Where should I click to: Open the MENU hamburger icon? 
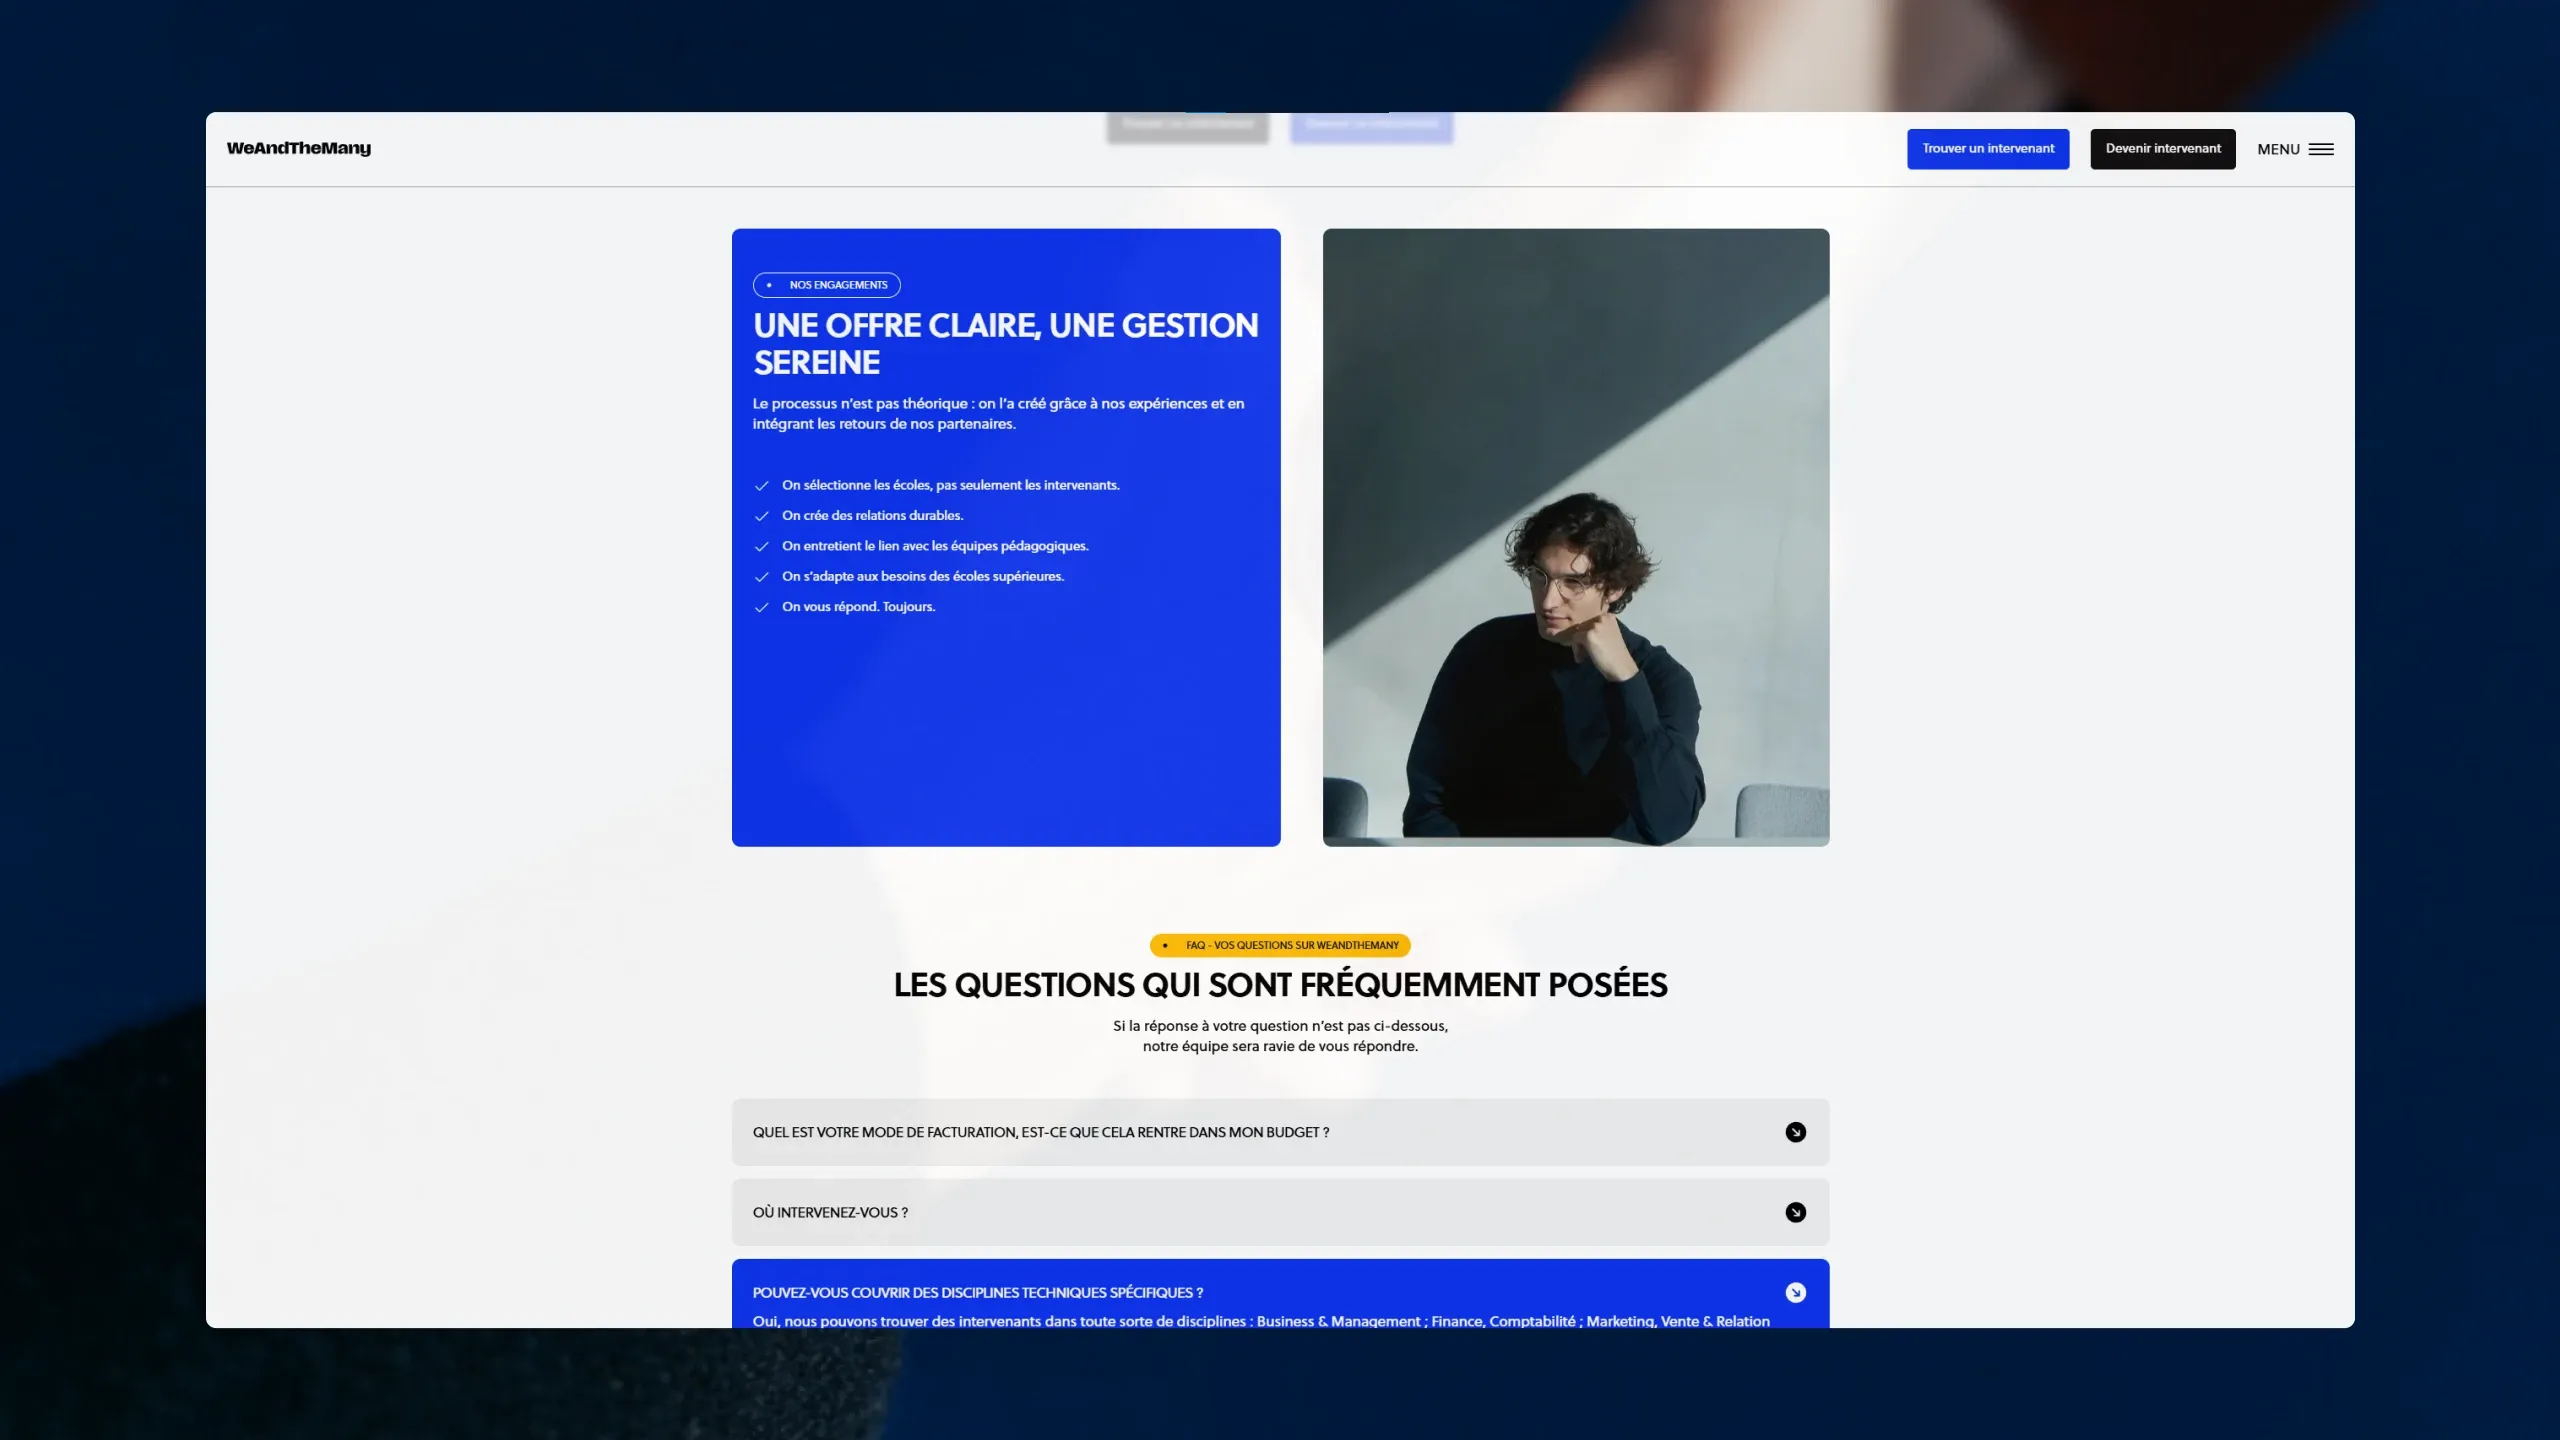(2321, 149)
